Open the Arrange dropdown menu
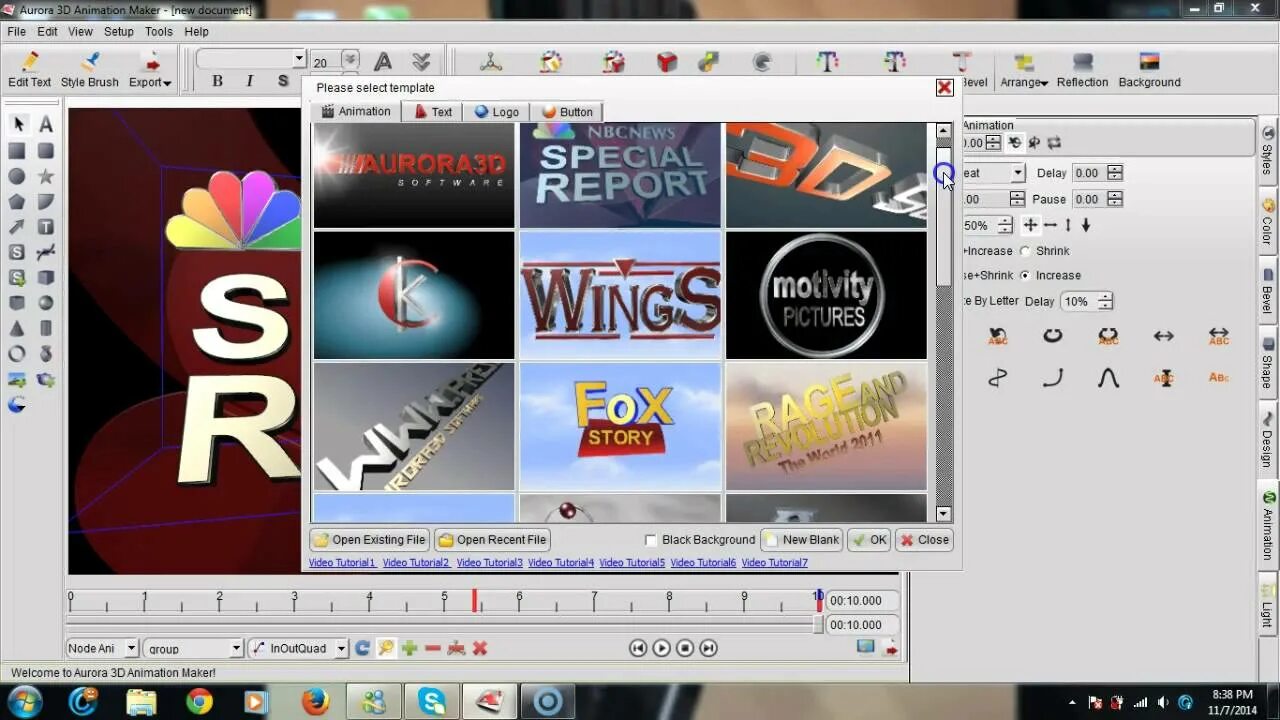Viewport: 1280px width, 720px height. [x=1023, y=71]
